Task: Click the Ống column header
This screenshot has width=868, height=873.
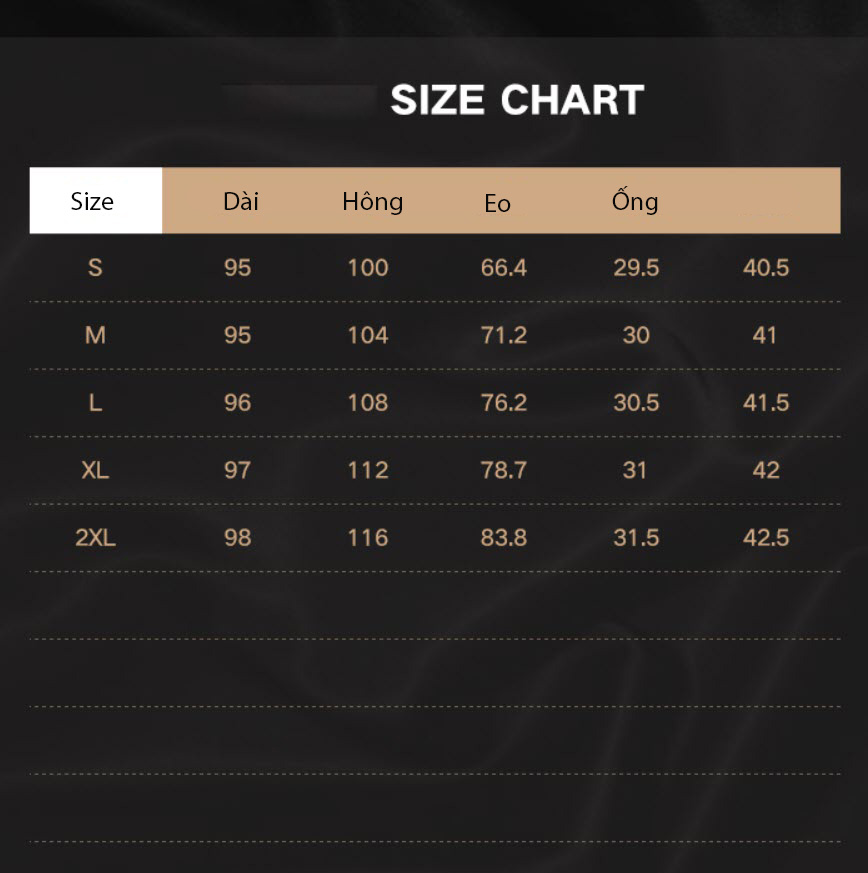Action: (635, 200)
